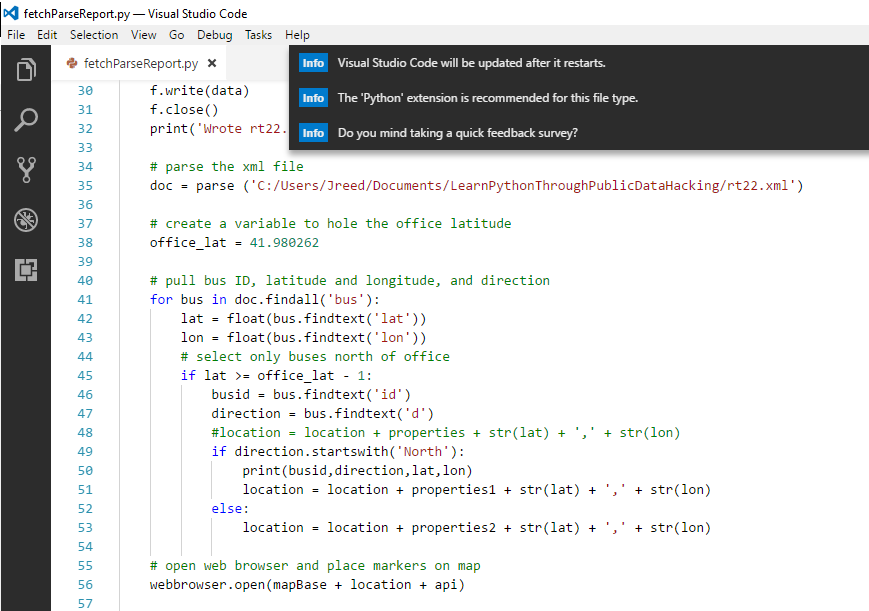The height and width of the screenshot is (611, 869).
Task: Open the Go menu
Action: tap(177, 35)
